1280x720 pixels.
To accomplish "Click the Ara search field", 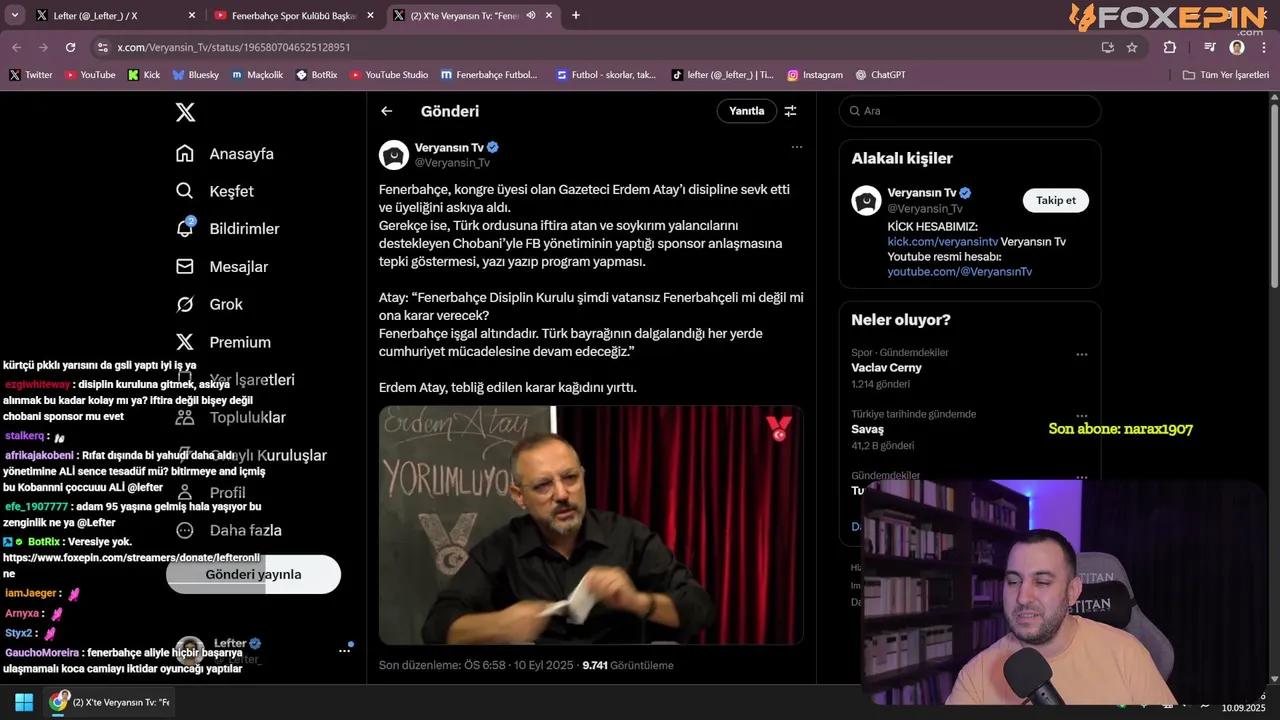I will click(x=970, y=111).
